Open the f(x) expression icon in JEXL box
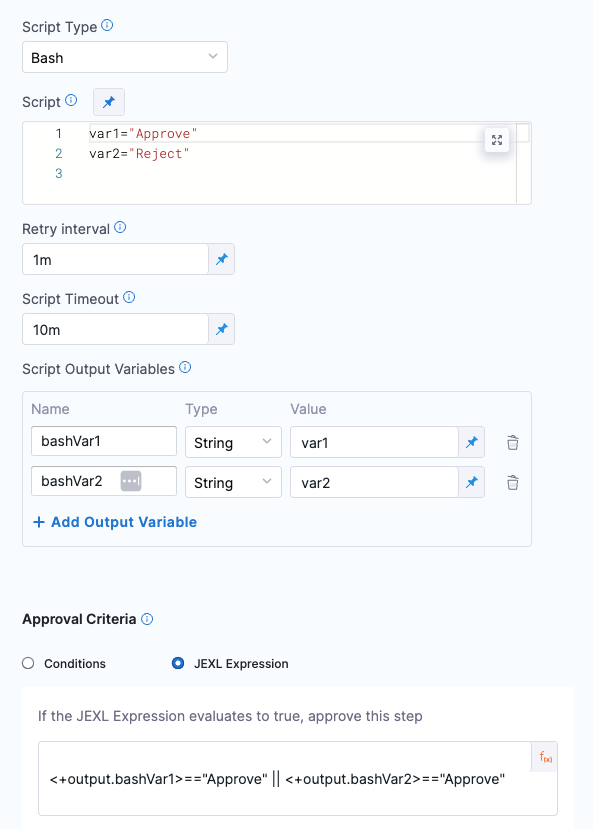 tap(545, 757)
